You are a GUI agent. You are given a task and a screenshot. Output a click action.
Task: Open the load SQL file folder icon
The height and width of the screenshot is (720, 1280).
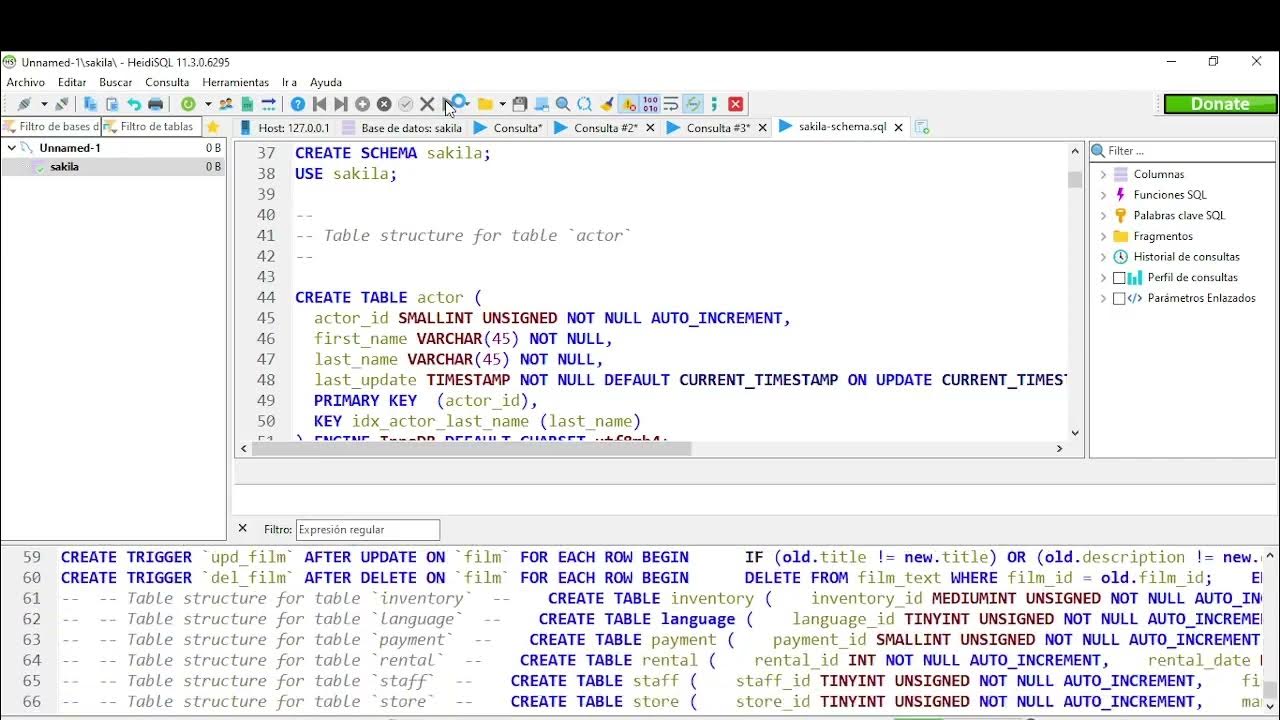pos(486,104)
